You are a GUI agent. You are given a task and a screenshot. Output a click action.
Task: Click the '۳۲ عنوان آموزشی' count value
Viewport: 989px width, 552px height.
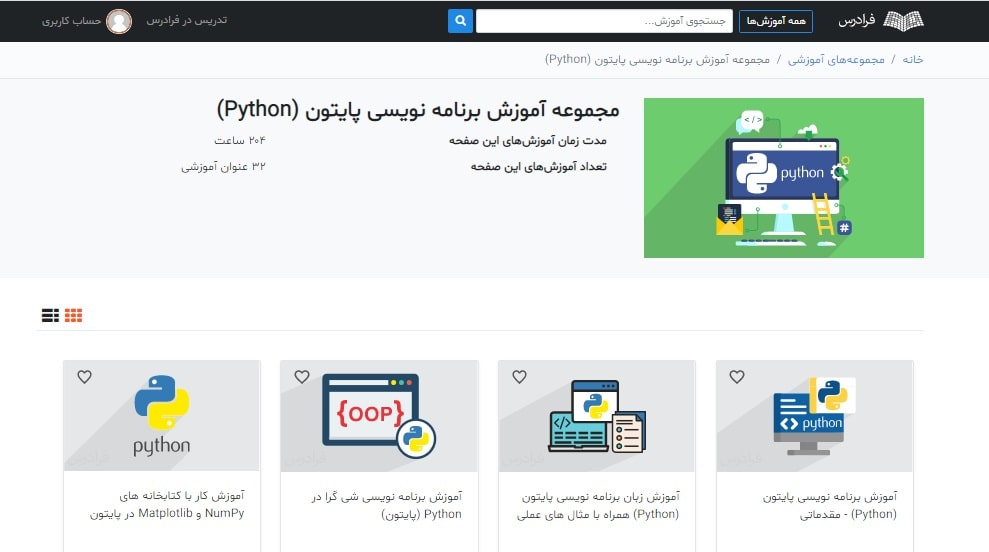point(223,167)
